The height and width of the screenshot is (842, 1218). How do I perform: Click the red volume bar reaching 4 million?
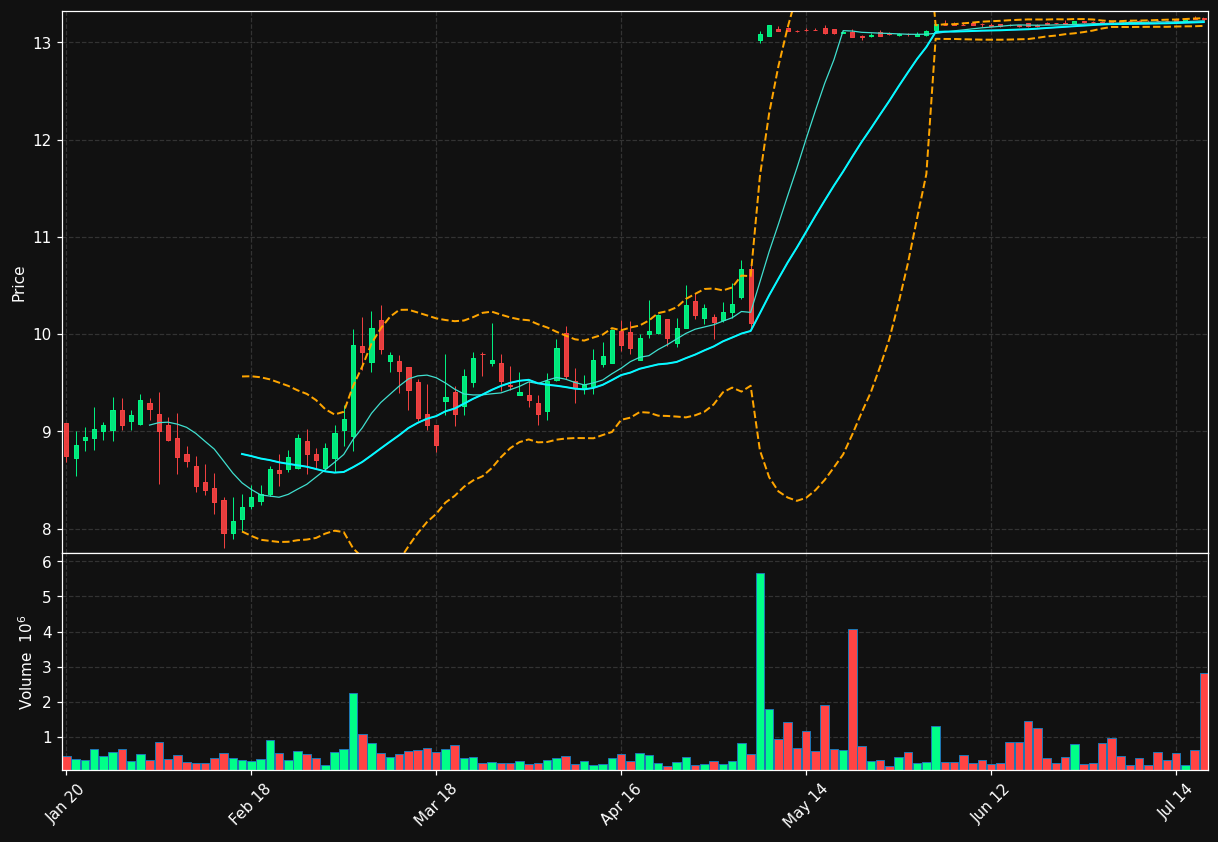point(853,699)
